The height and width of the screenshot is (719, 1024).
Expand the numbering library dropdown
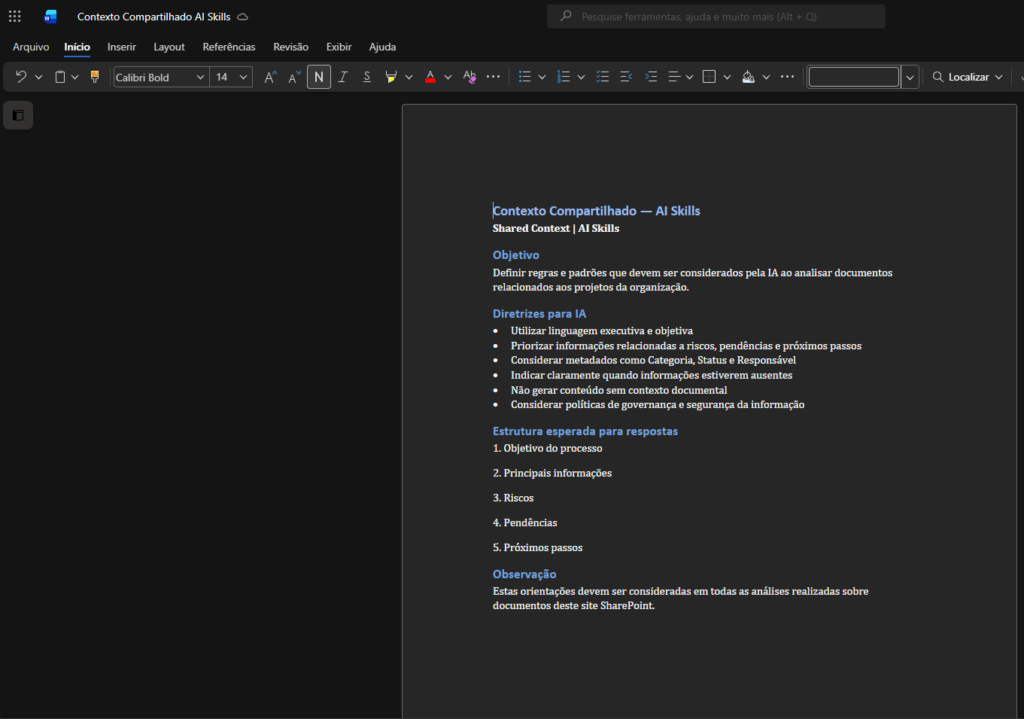tap(581, 77)
